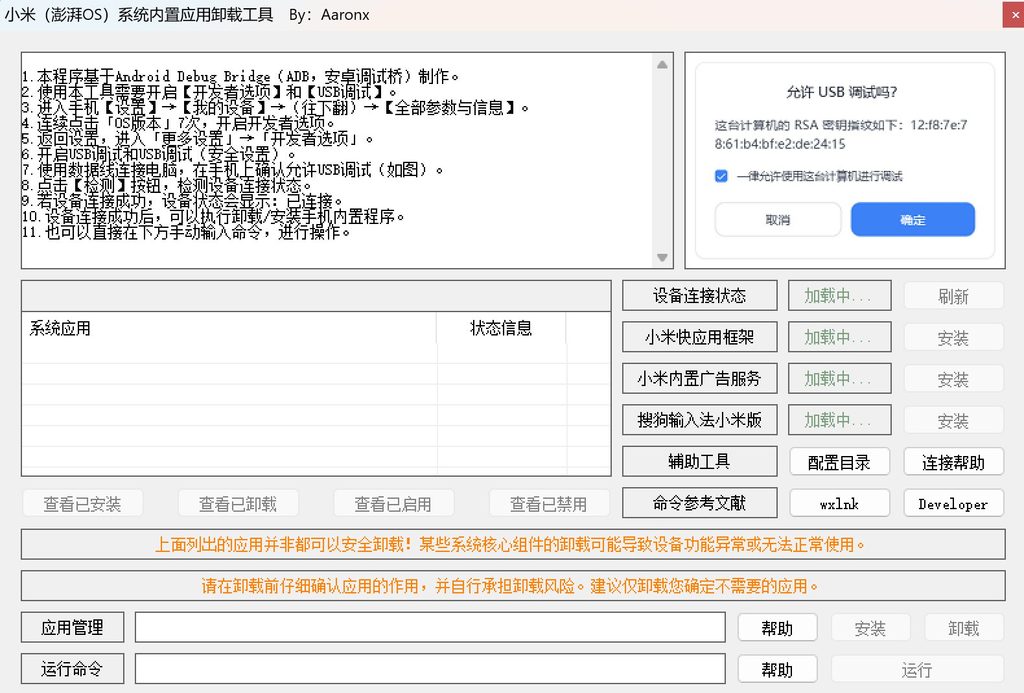
Task: Select 小米内置广告服务 button
Action: pos(699,378)
